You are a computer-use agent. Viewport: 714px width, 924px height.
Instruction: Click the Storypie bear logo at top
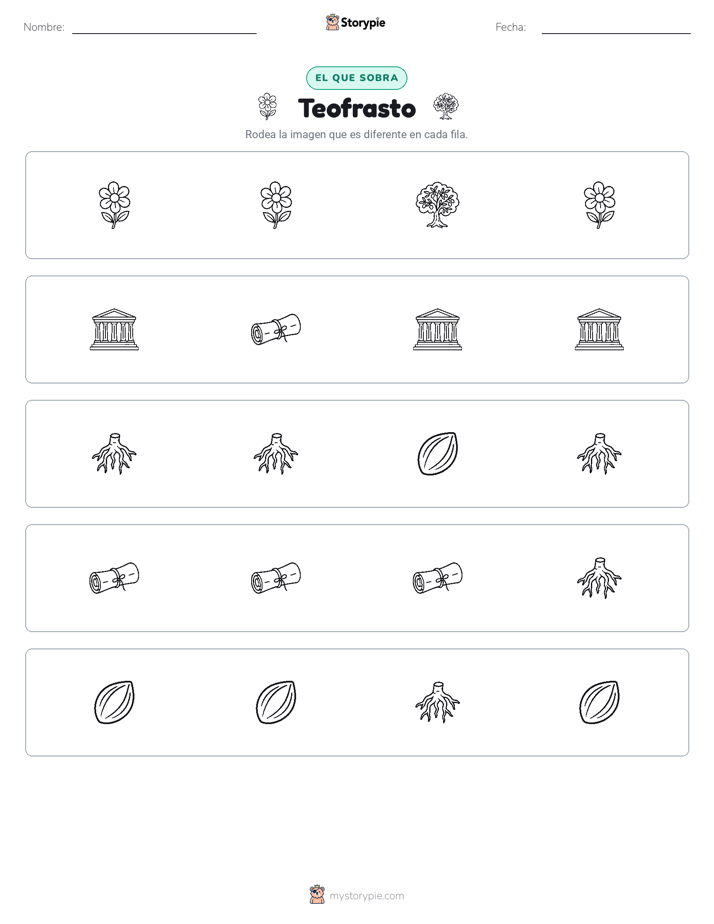pos(332,23)
